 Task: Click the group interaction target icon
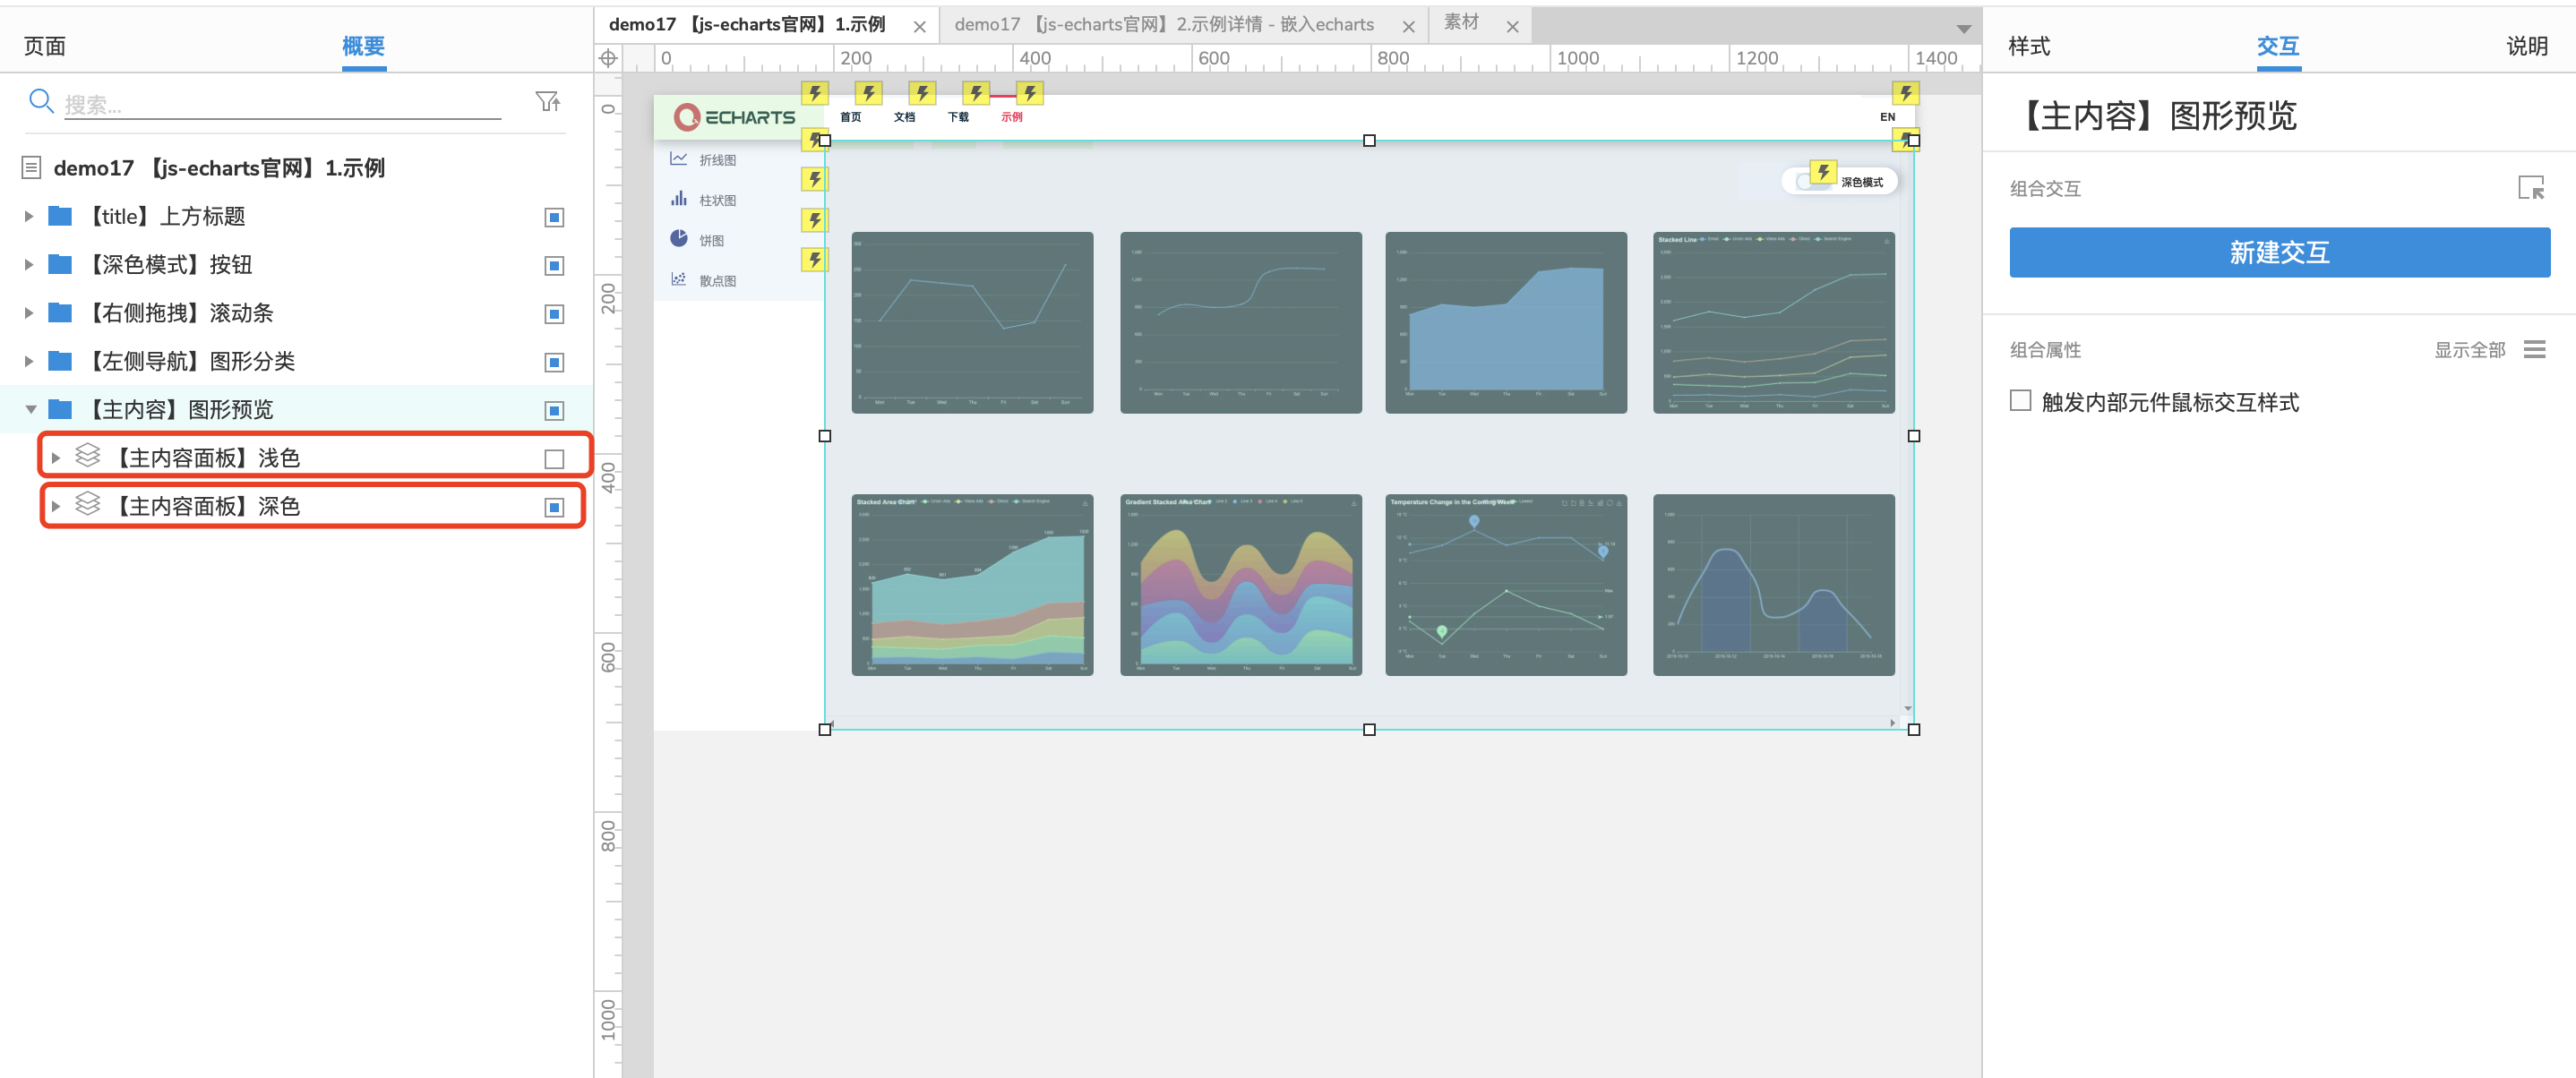[x=2530, y=188]
